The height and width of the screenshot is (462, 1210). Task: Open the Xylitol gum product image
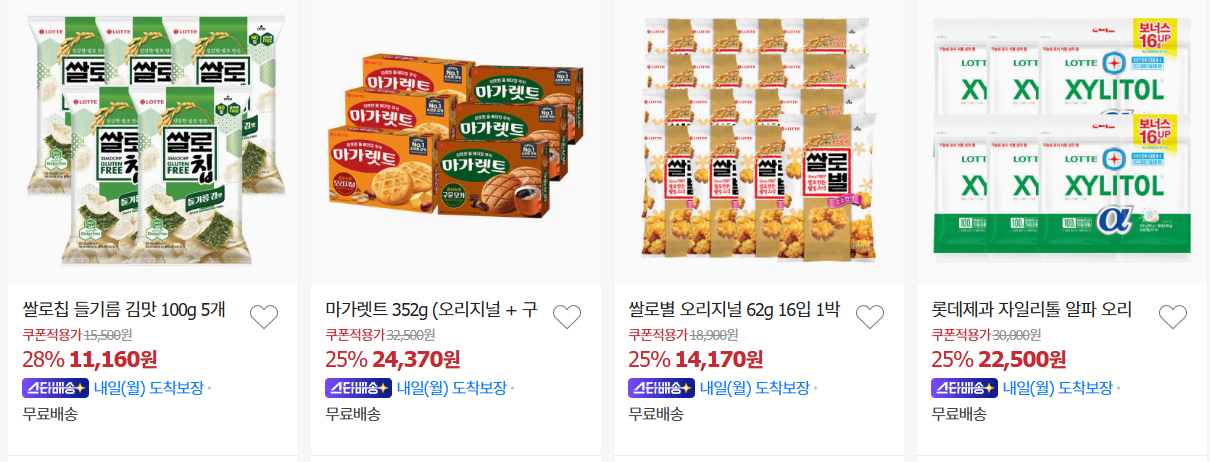[x=1061, y=141]
